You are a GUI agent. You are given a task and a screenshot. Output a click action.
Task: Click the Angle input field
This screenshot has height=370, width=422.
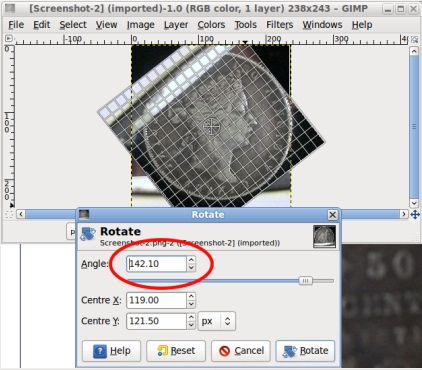(x=156, y=264)
